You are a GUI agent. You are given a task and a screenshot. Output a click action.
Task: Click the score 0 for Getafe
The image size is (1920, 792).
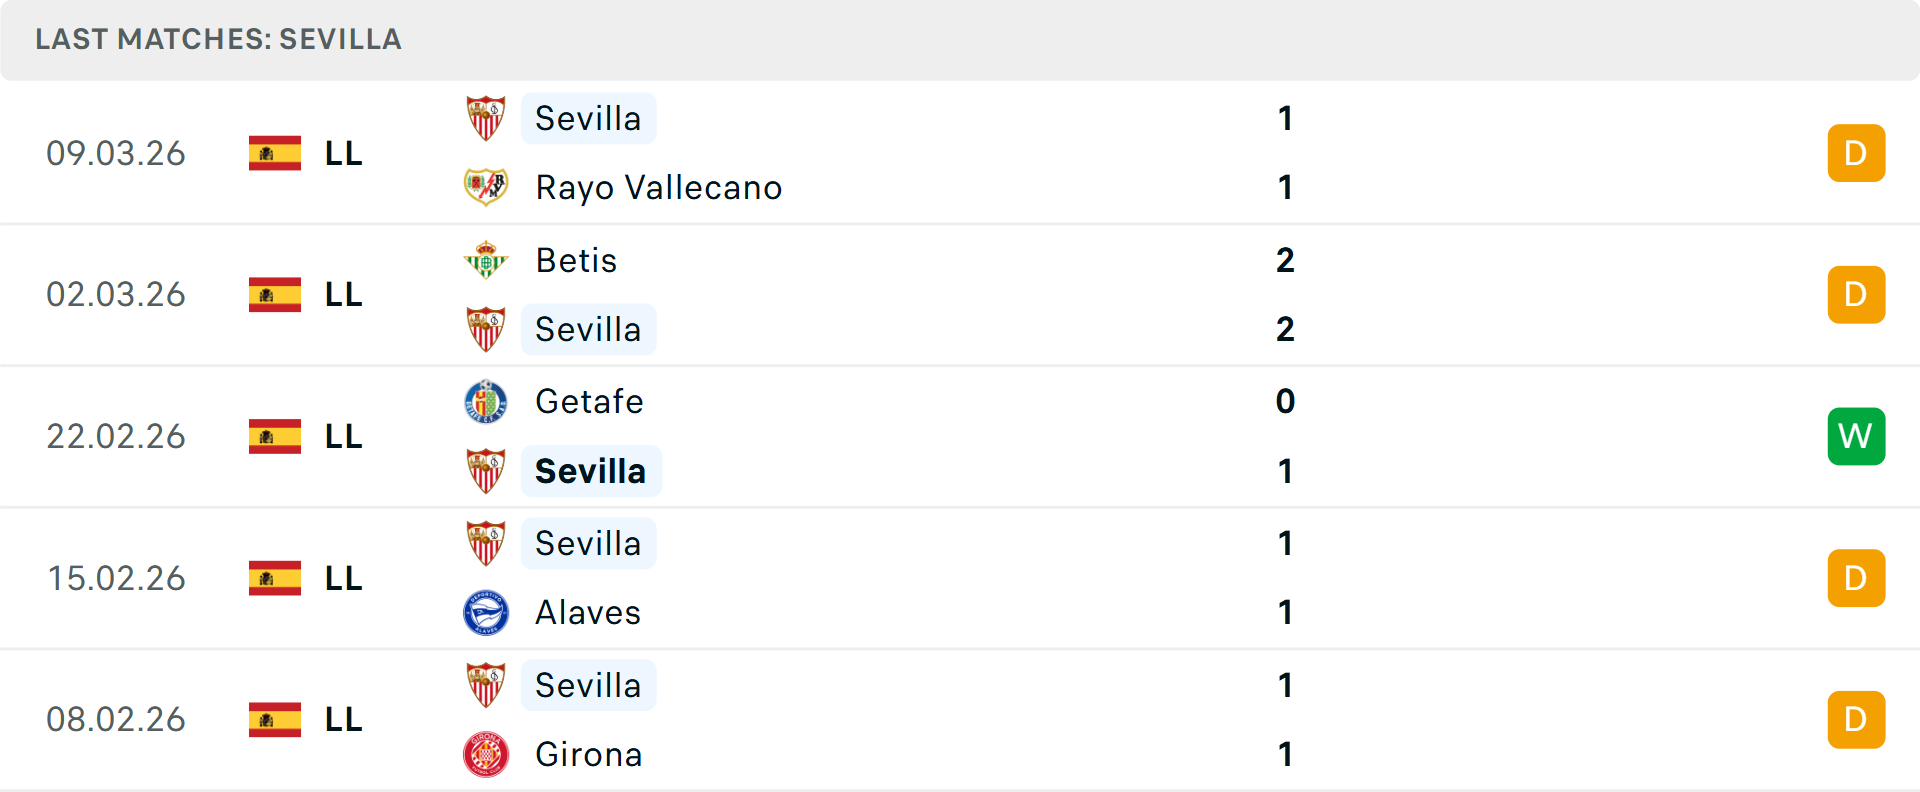point(1285,401)
